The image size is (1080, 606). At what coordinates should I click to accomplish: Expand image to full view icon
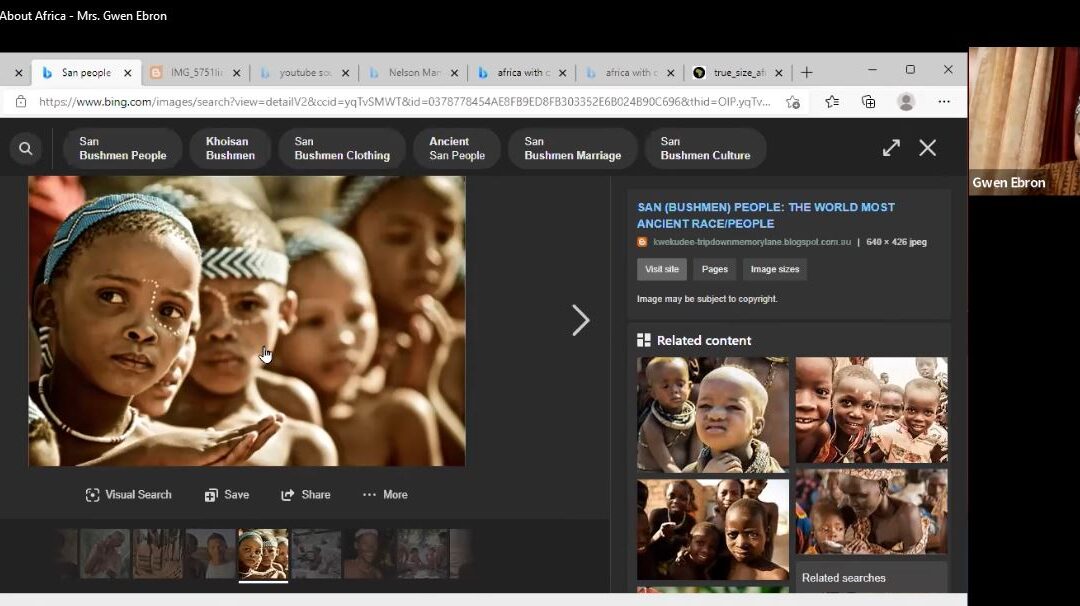[x=891, y=148]
